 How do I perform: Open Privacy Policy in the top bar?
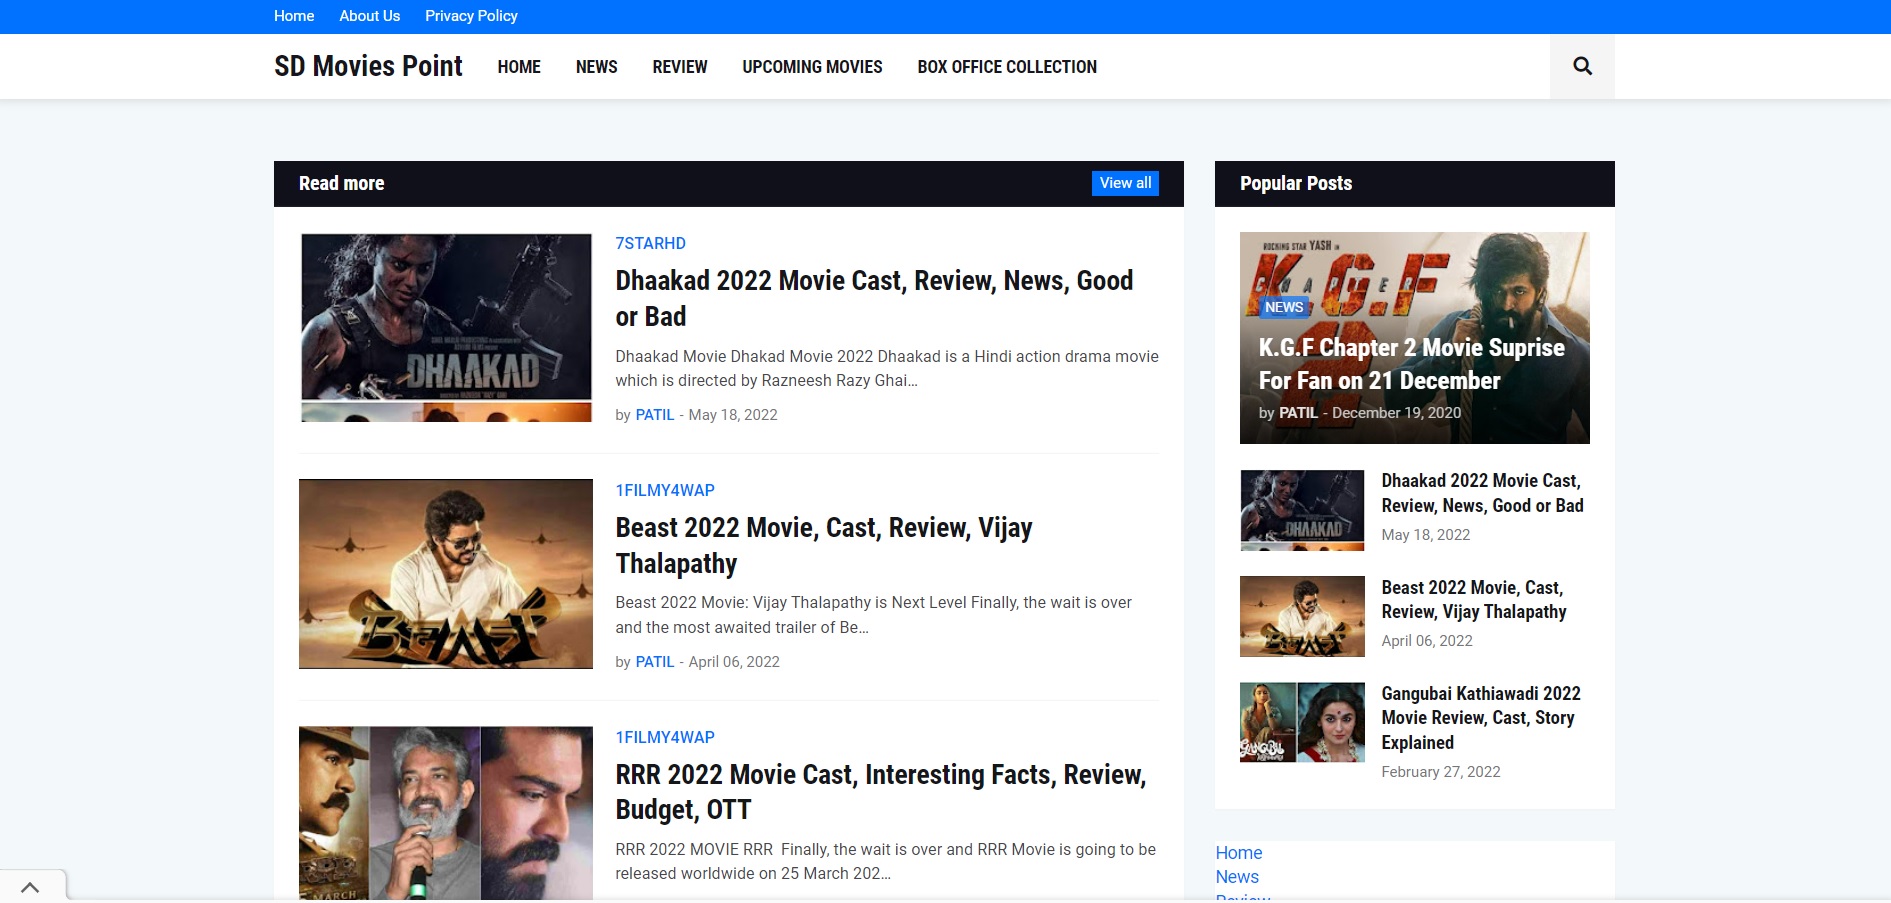[x=471, y=16]
